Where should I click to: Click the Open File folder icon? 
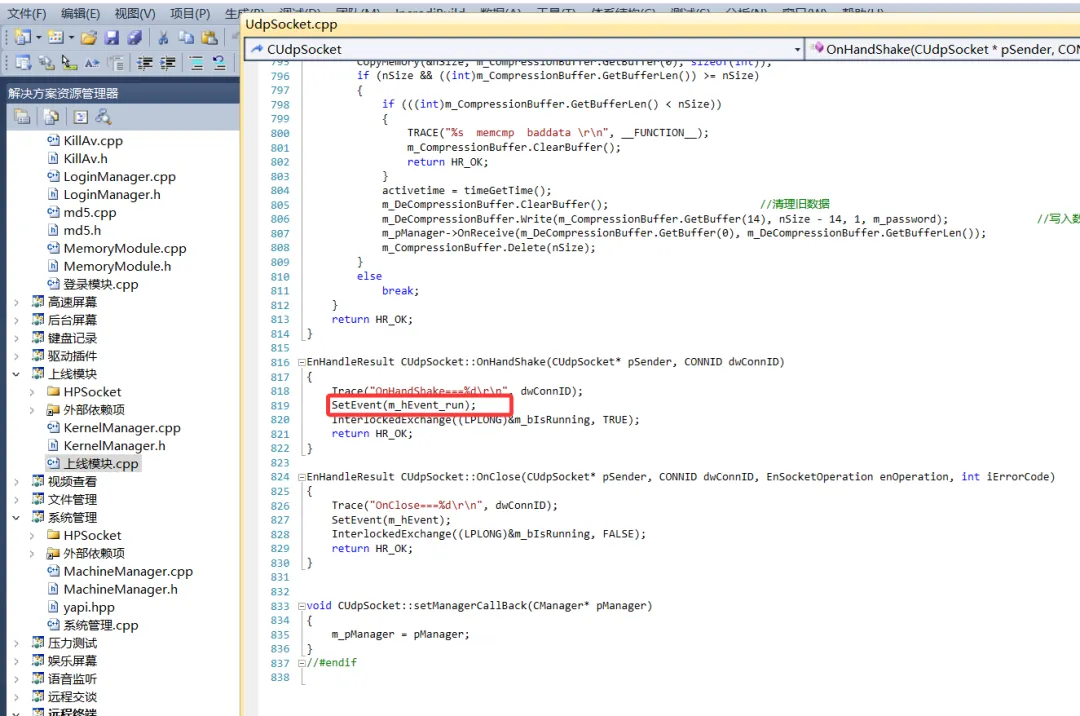click(88, 37)
